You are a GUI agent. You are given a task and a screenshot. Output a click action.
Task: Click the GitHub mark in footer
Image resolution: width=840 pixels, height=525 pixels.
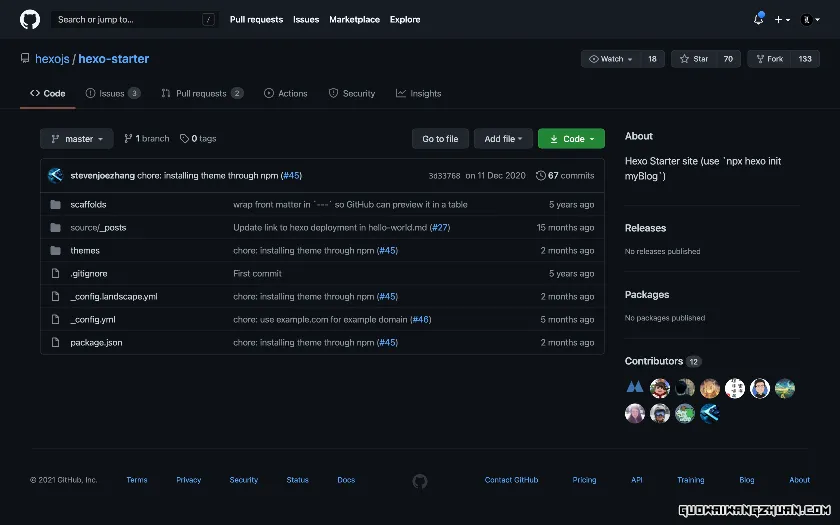tap(420, 481)
